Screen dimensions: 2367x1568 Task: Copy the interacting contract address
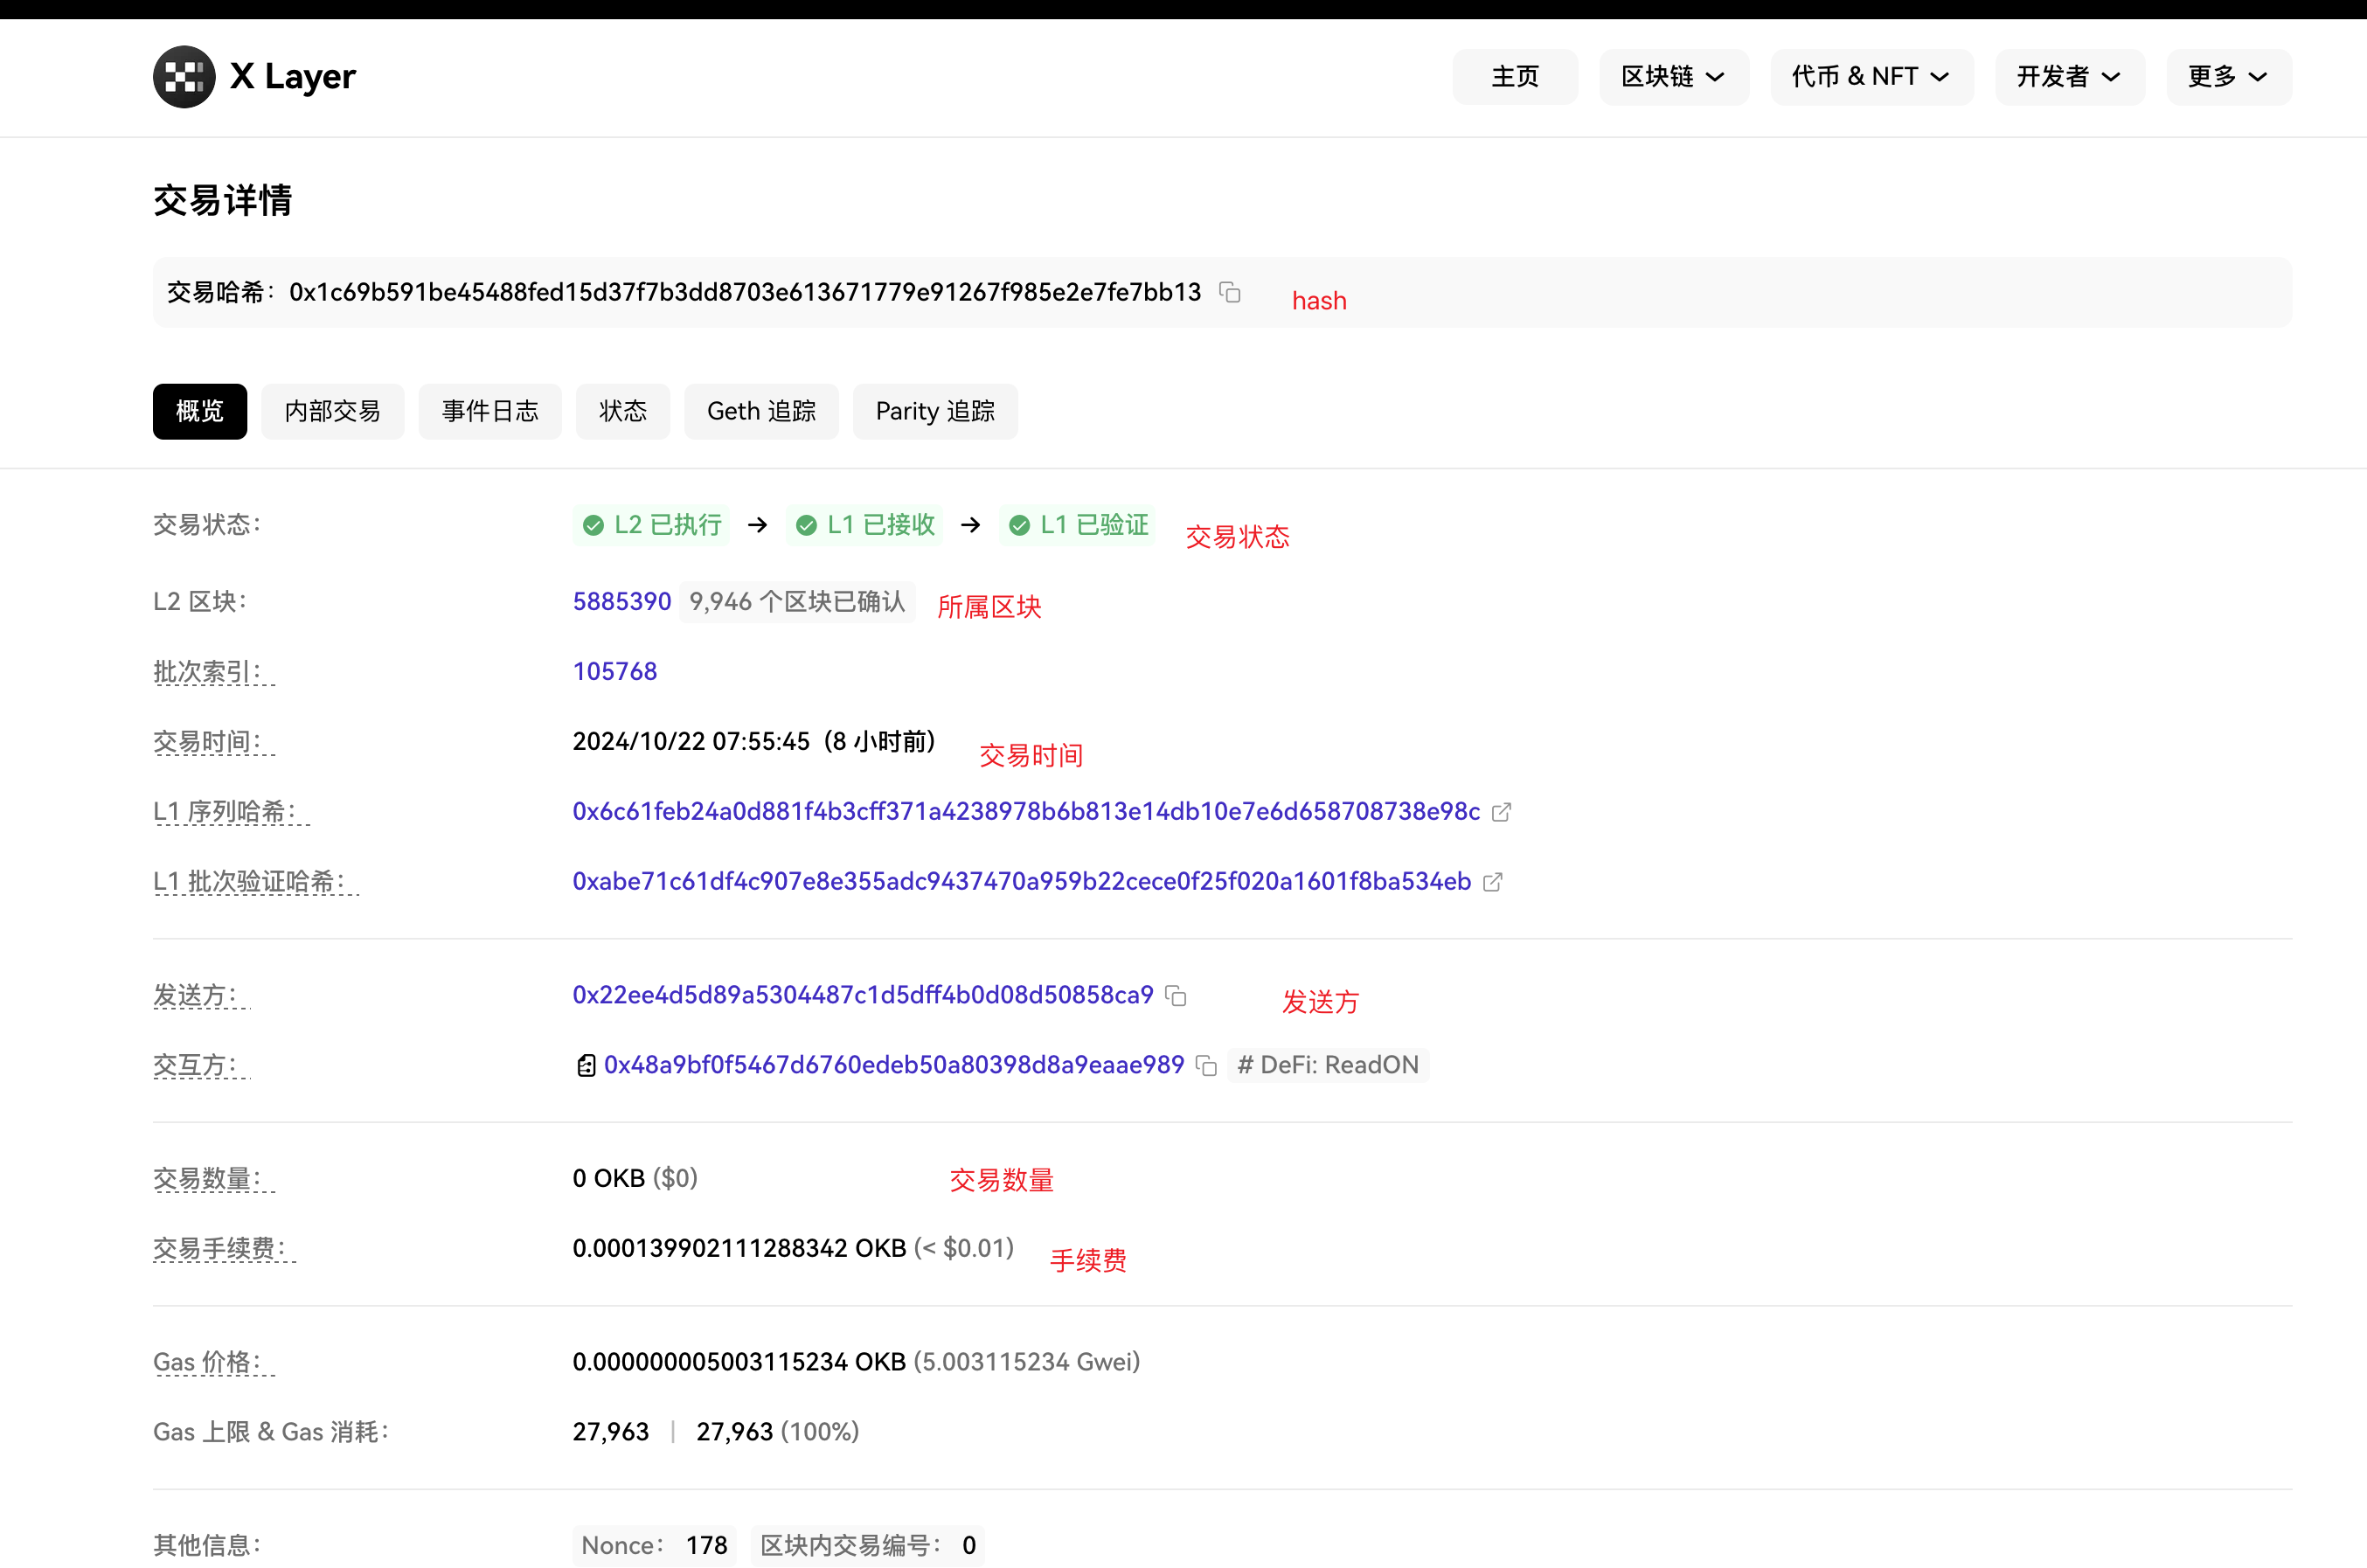1206,1066
